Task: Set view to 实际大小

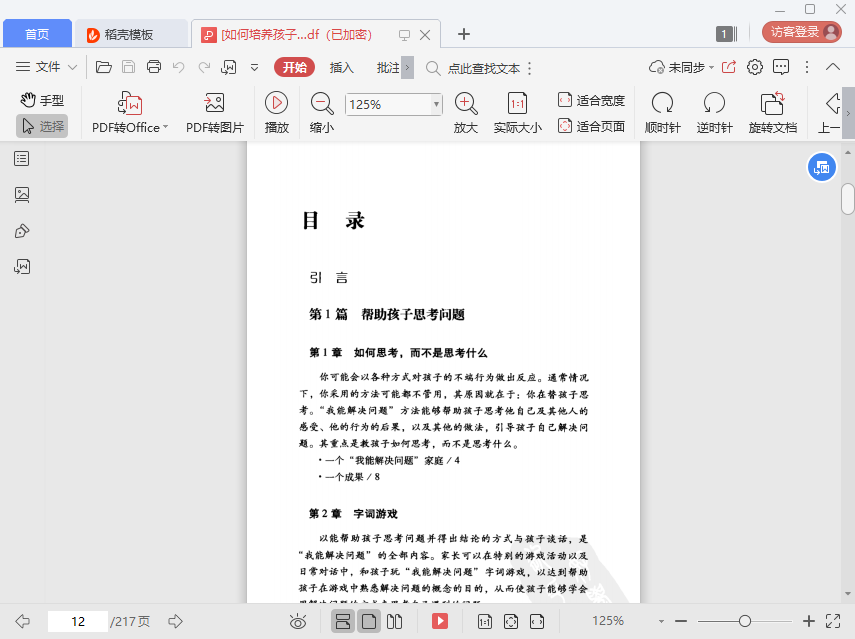Action: coord(517,112)
